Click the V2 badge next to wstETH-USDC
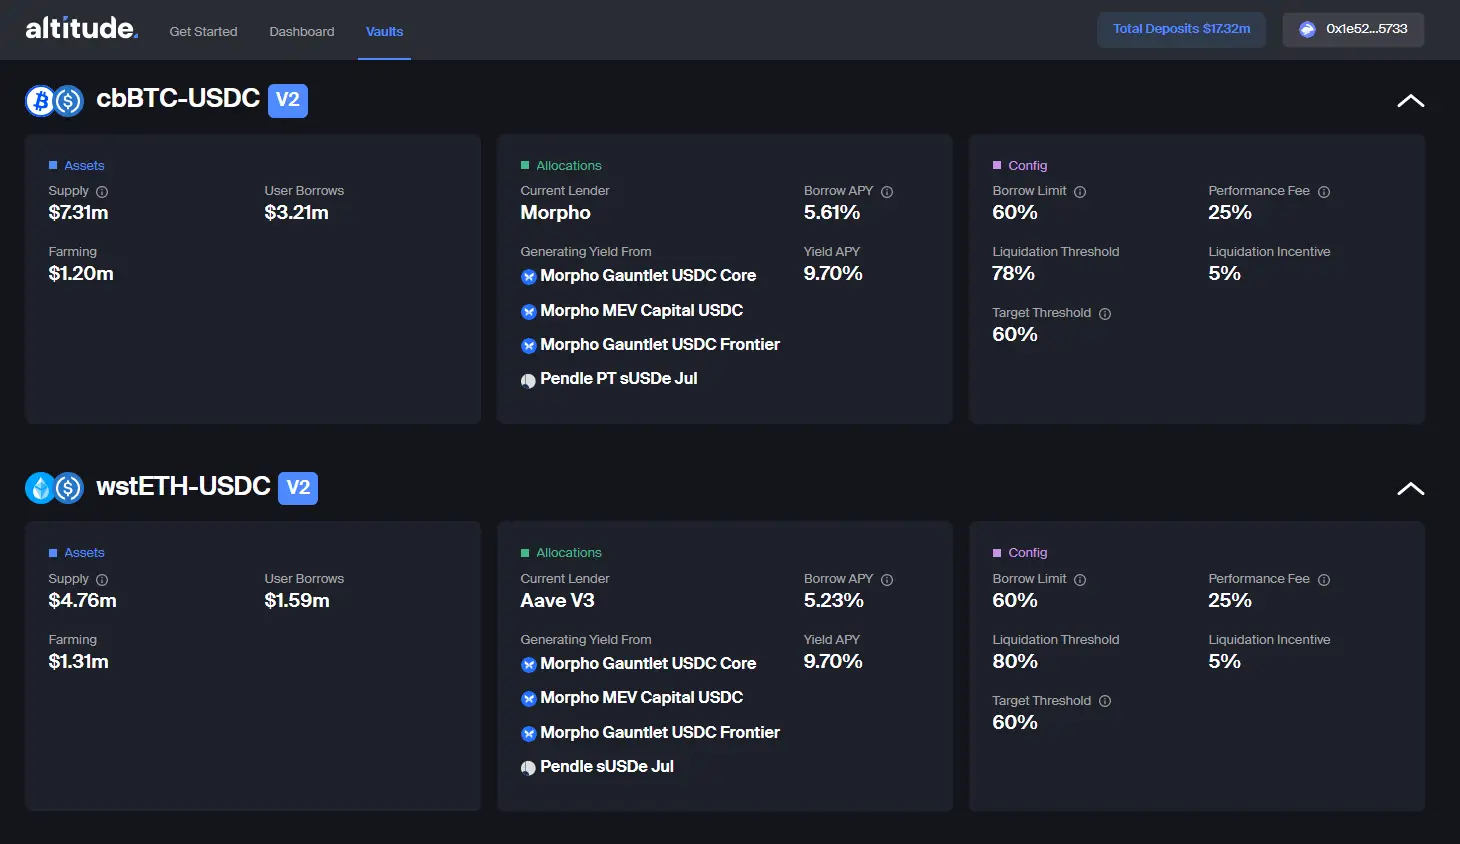 (298, 488)
